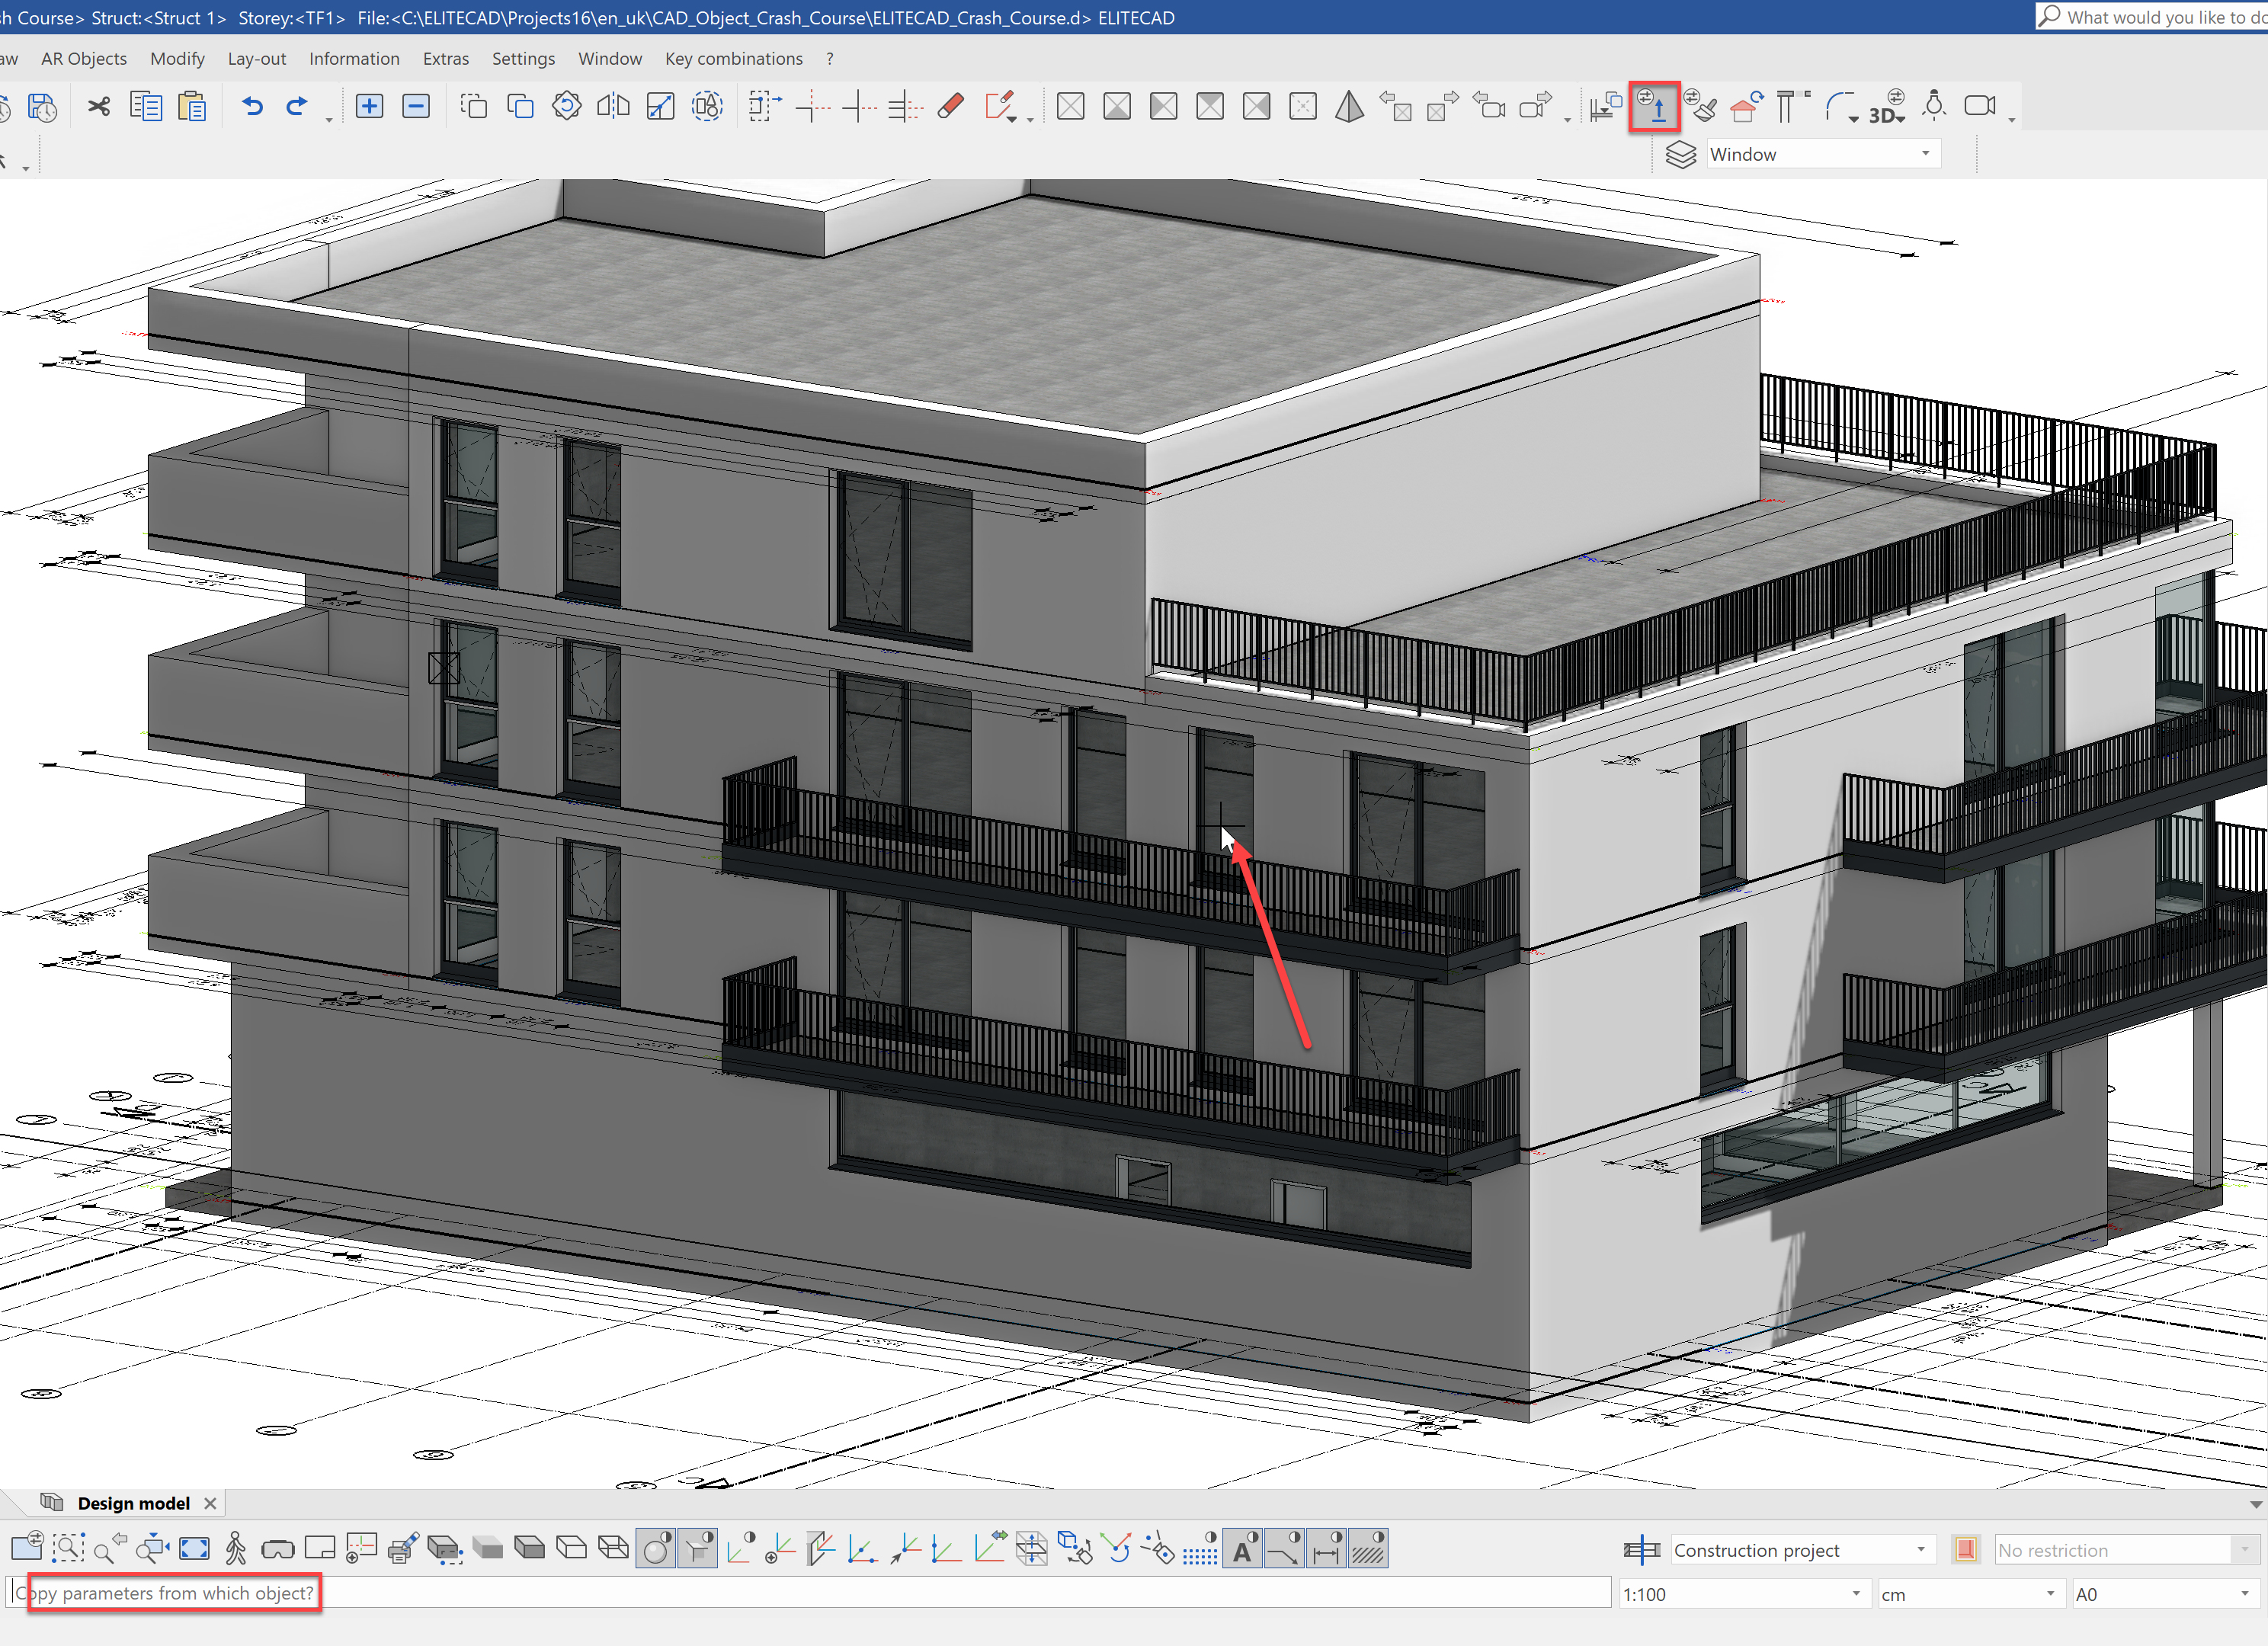Select the wireframe cube display mode
Image resolution: width=2268 pixels, height=1646 pixels.
pos(613,1548)
